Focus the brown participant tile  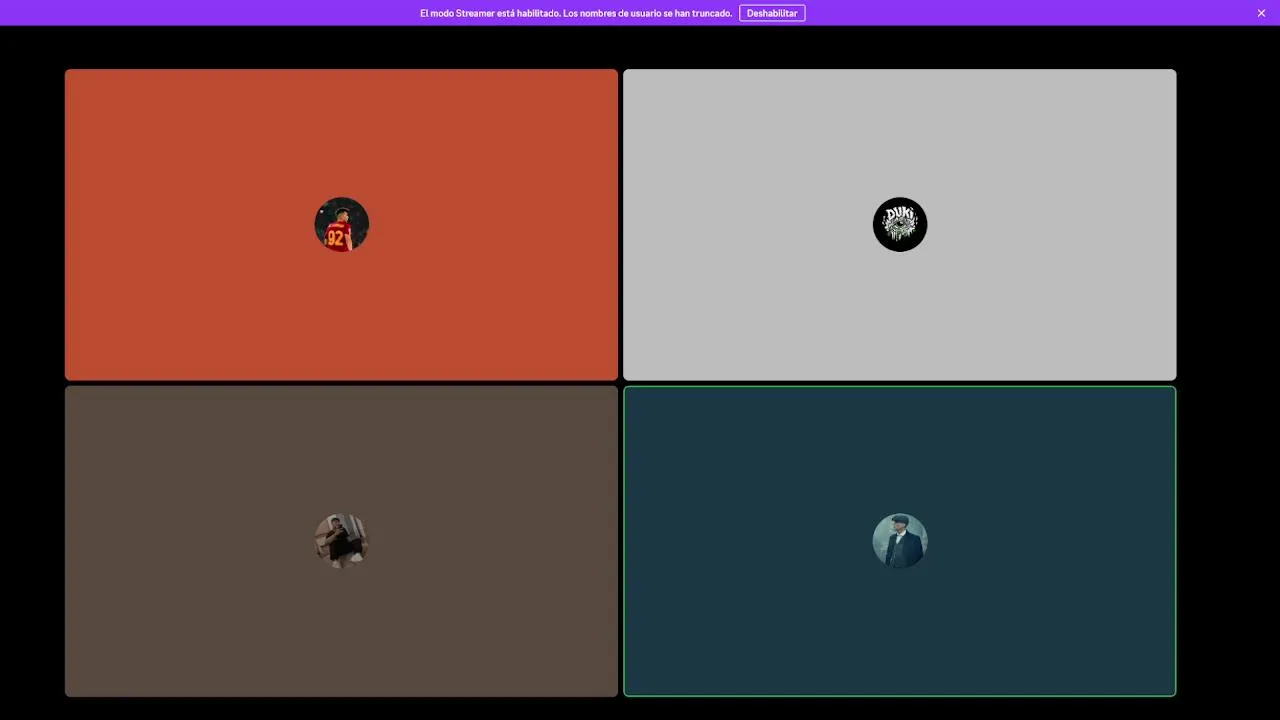click(x=341, y=541)
